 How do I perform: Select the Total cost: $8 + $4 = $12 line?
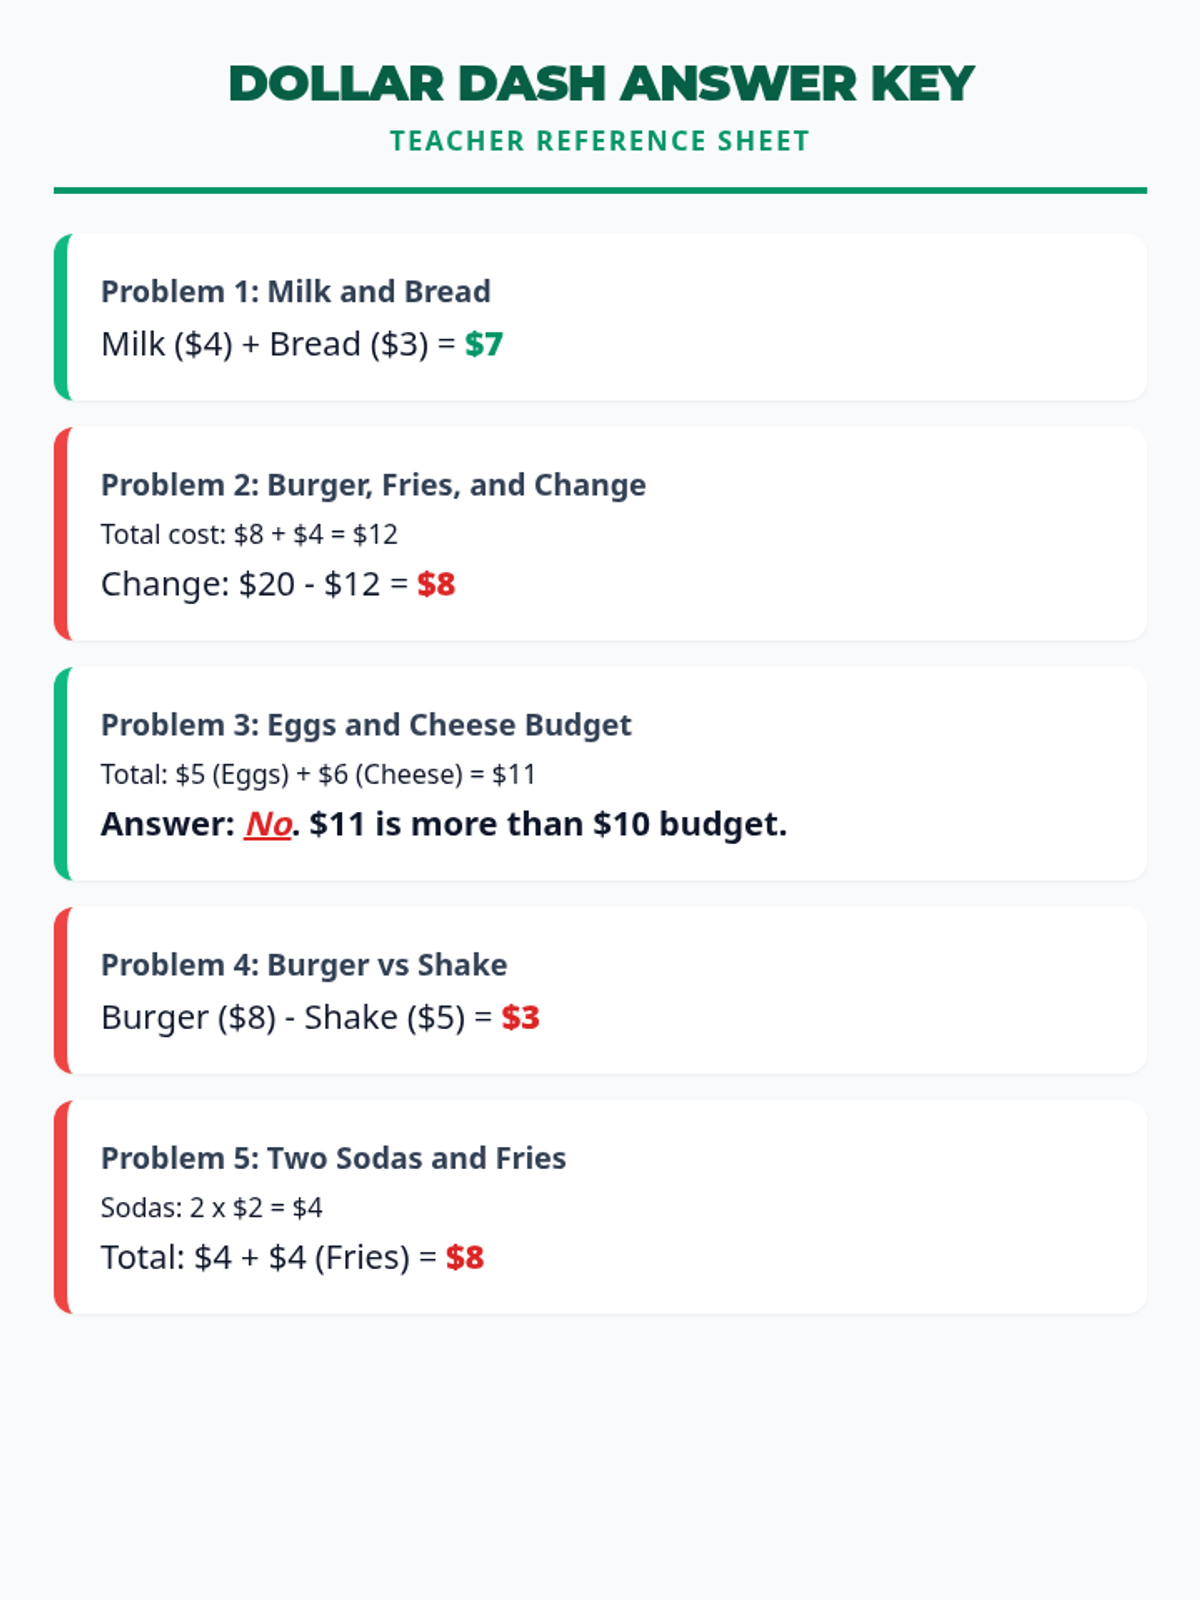tap(249, 534)
